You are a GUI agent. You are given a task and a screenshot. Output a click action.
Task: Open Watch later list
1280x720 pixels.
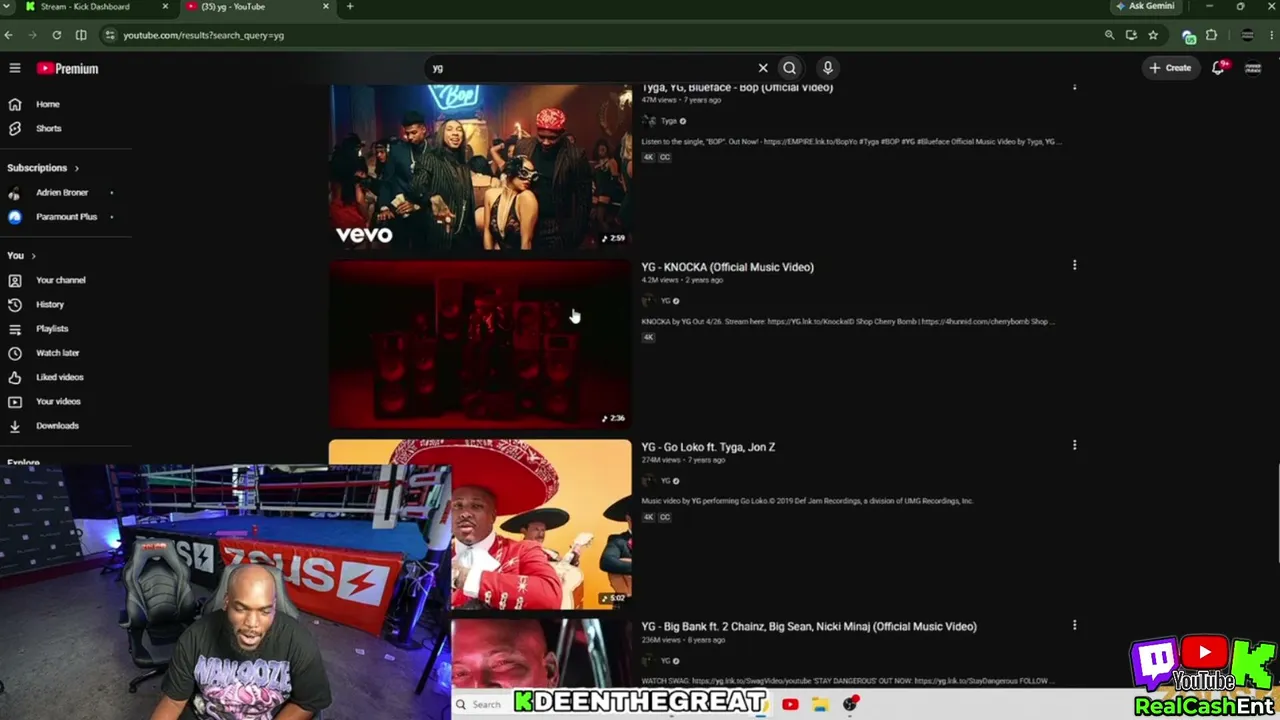(x=57, y=353)
